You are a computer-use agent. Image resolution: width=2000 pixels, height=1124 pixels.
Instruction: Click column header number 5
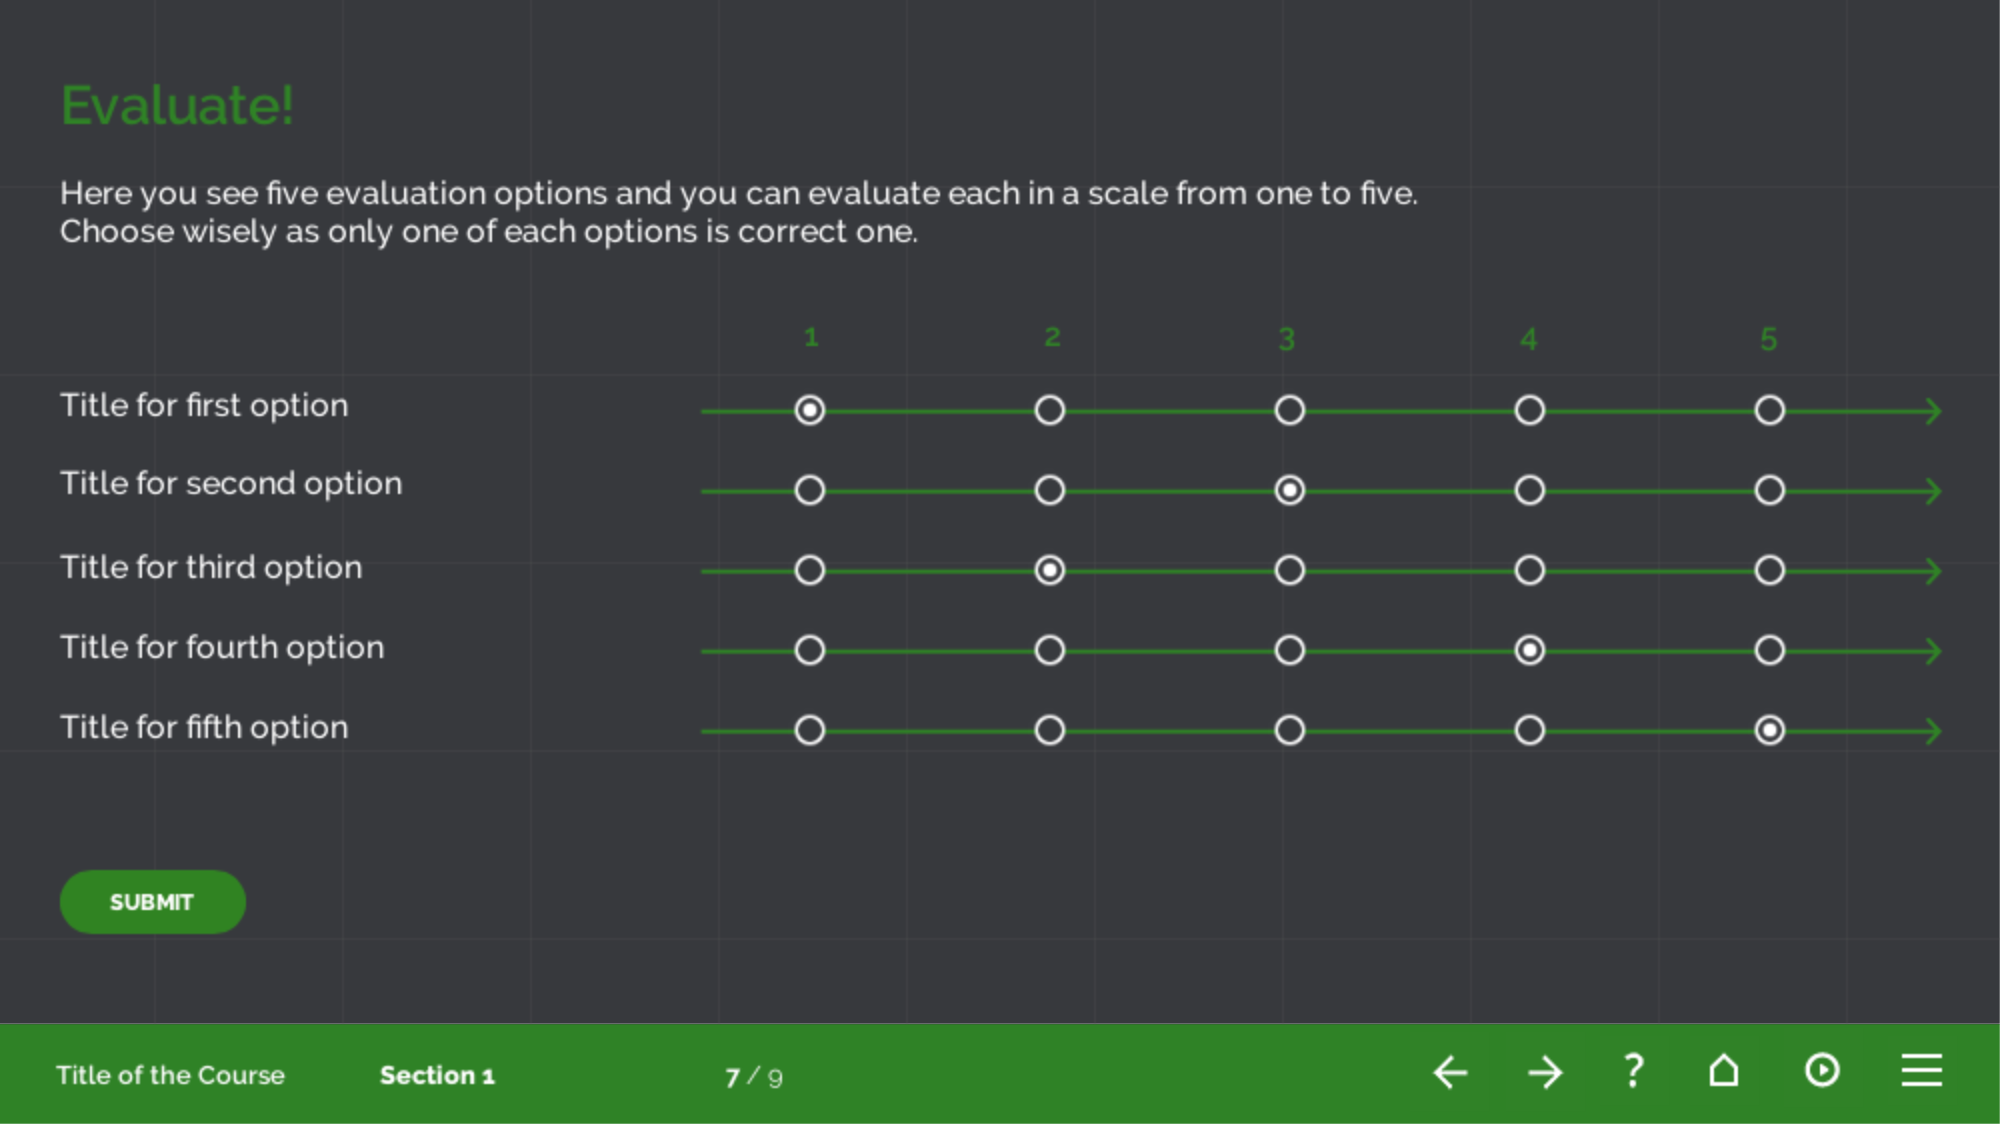click(x=1769, y=340)
